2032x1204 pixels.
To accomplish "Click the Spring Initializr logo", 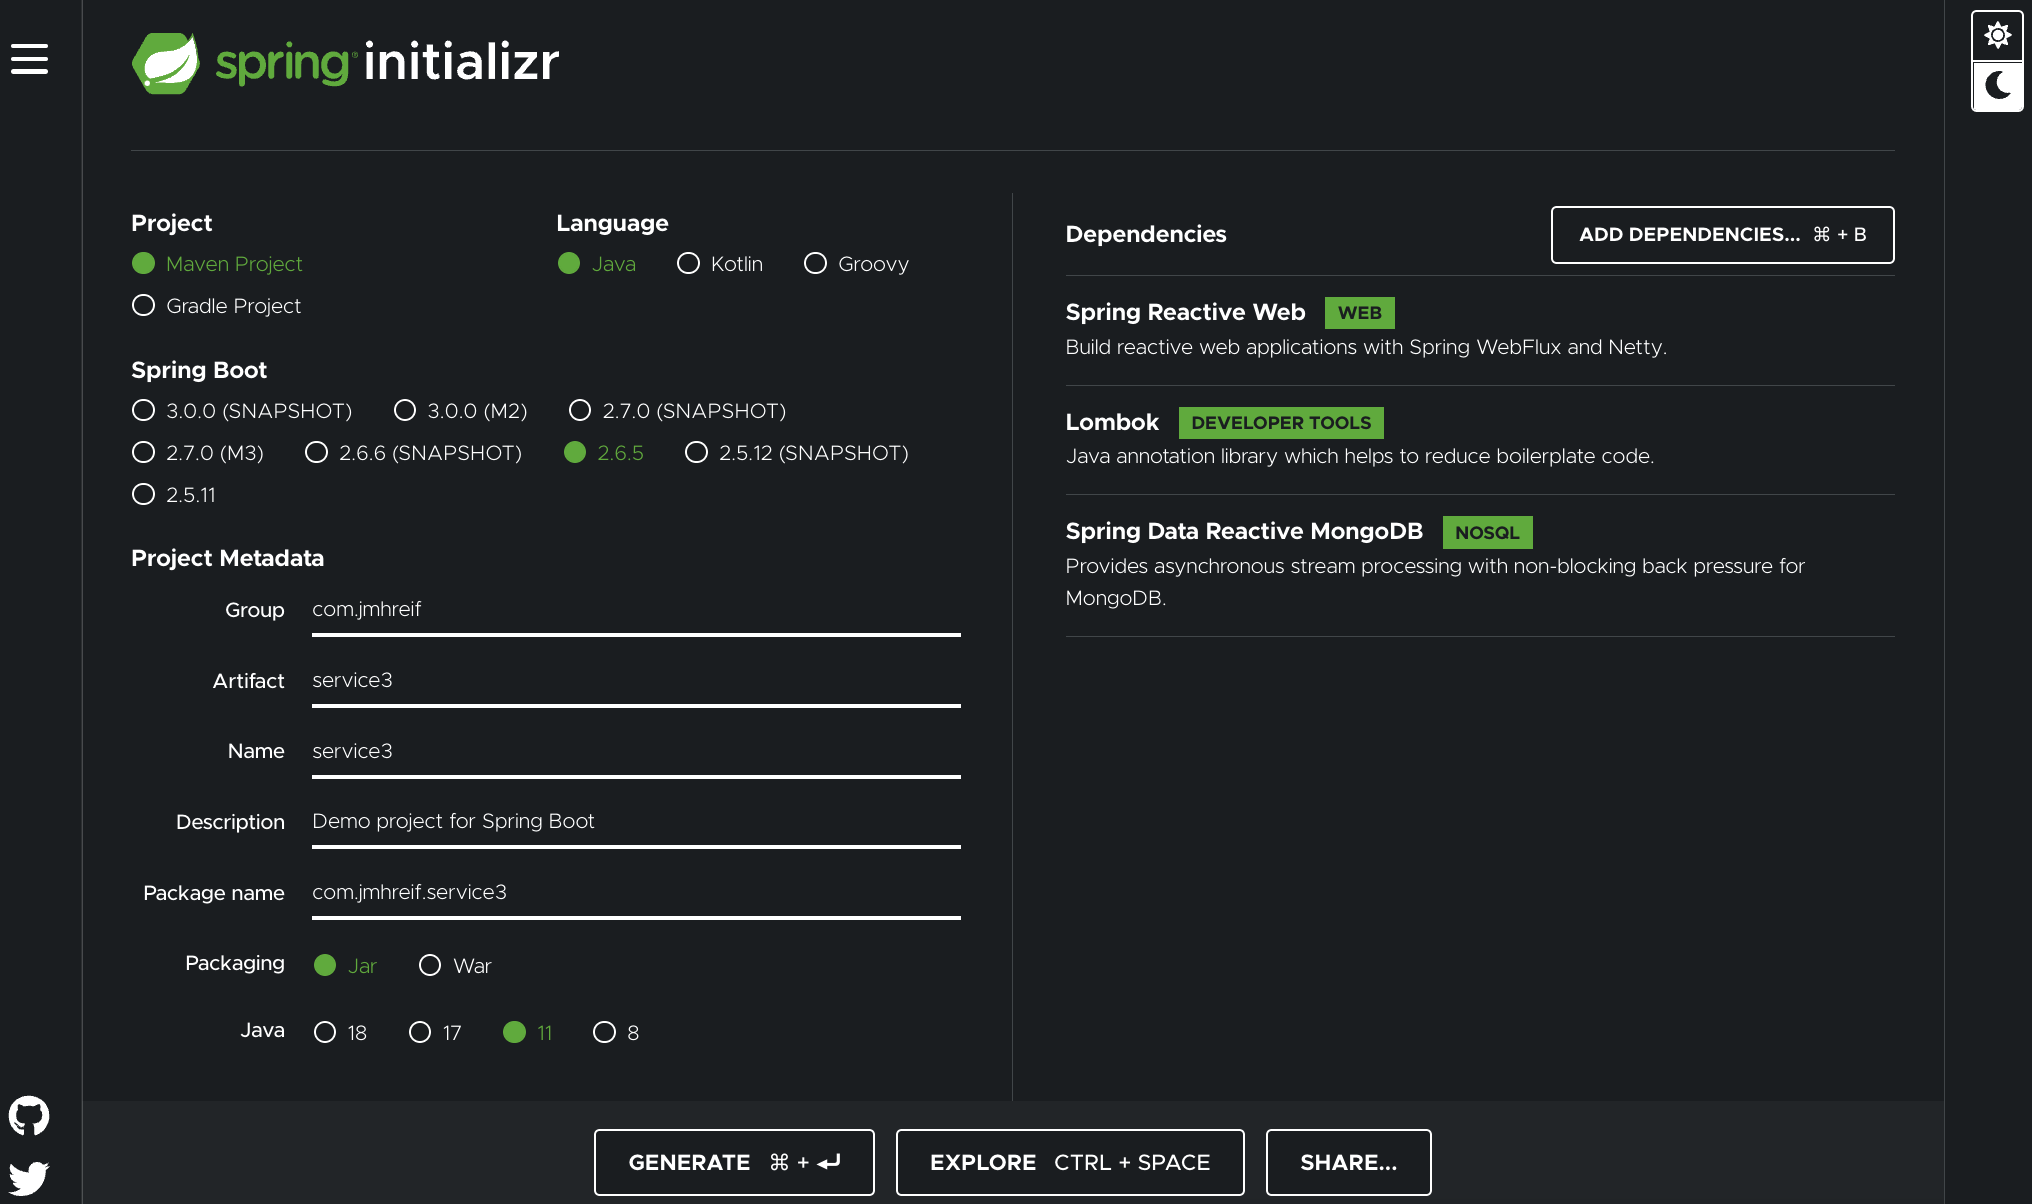I will click(345, 62).
